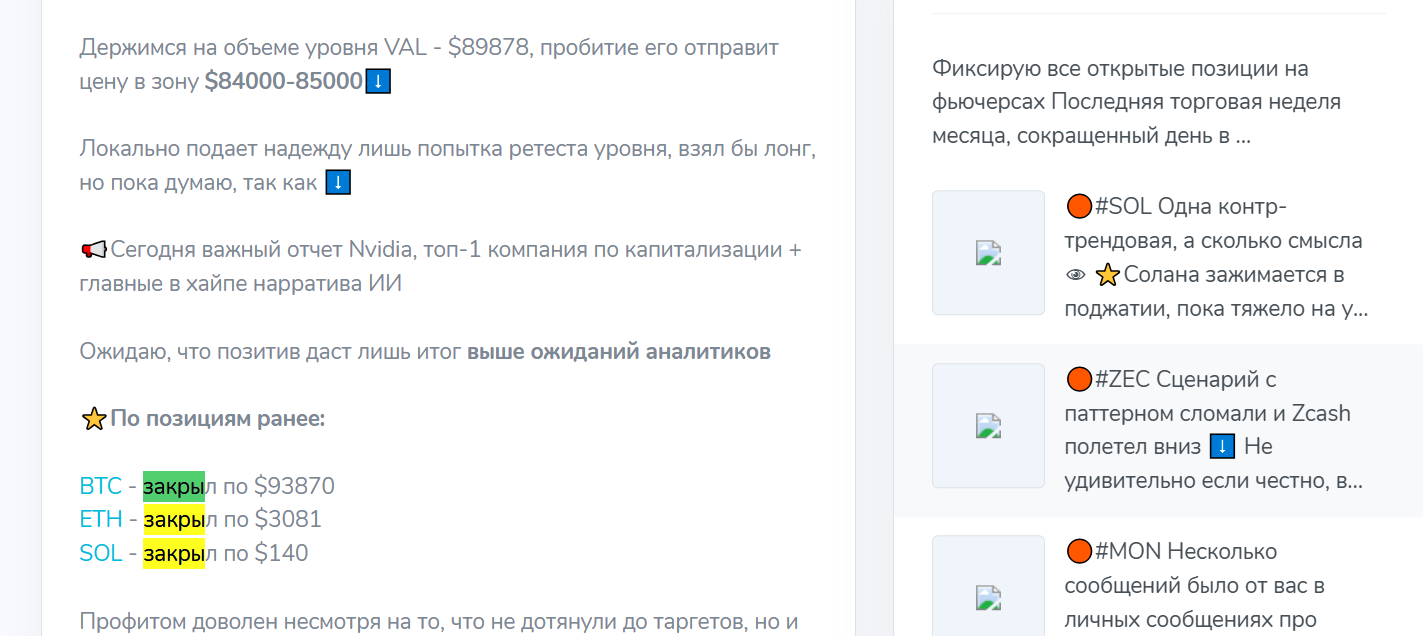The width and height of the screenshot is (1423, 636).
Task: Click the down-arrow emoji in the #ZEC post
Action: point(1221,446)
